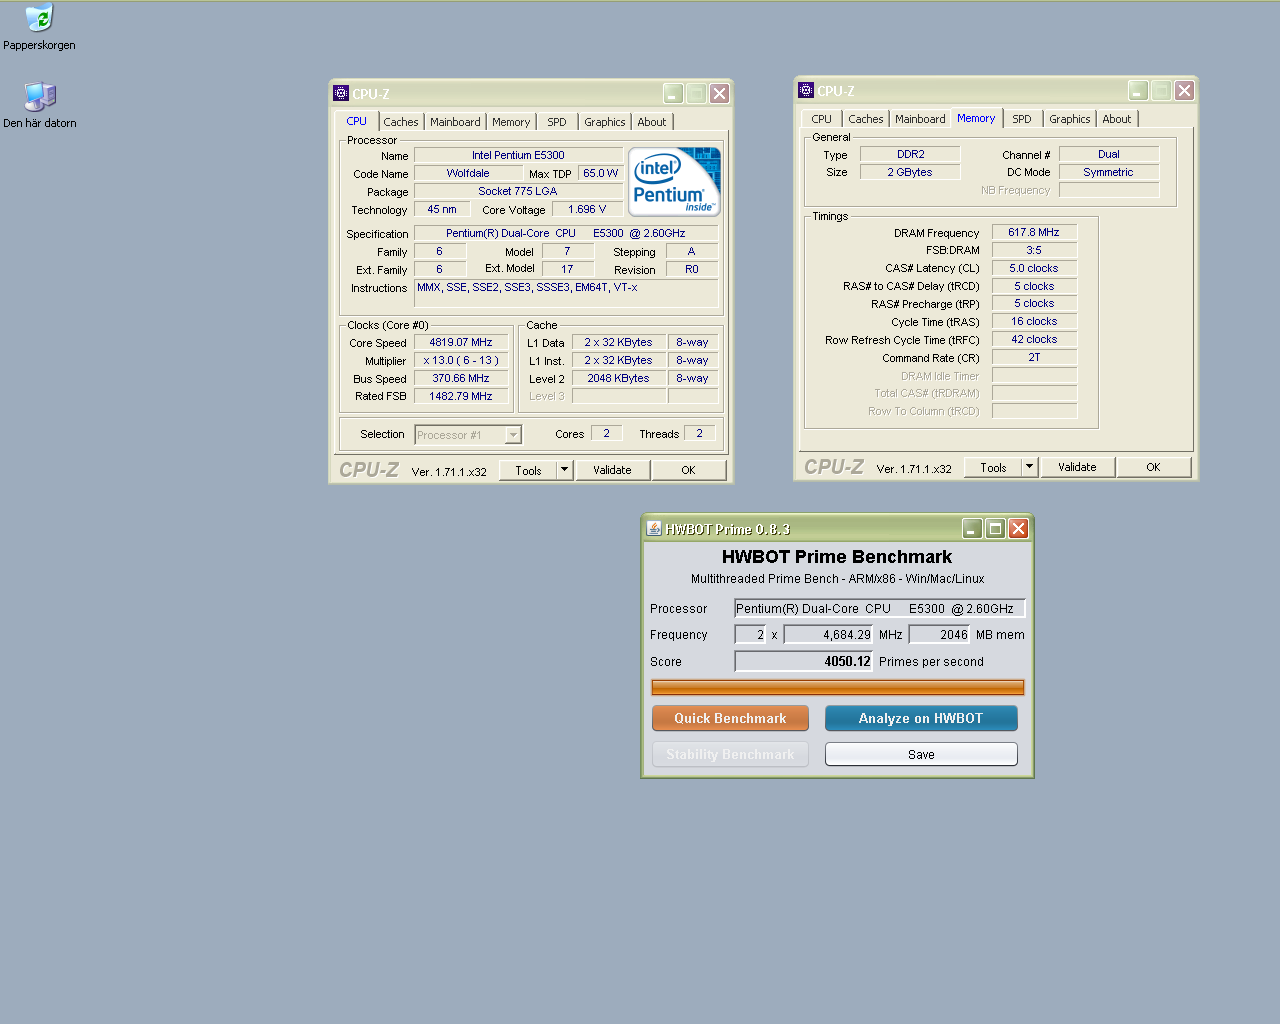This screenshot has width=1280, height=1024.
Task: Open the Mainboard tab in the left CPU-Z window
Action: [x=455, y=122]
